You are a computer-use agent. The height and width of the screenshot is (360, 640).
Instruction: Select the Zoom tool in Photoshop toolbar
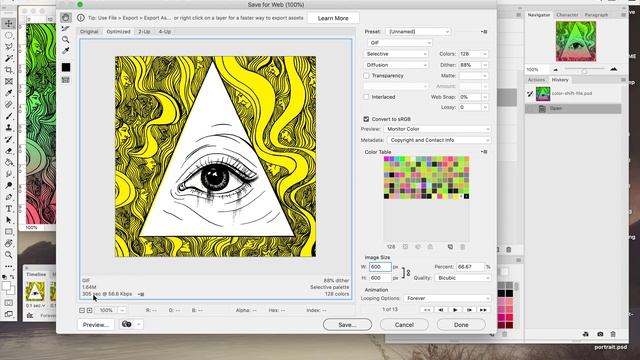click(9, 255)
